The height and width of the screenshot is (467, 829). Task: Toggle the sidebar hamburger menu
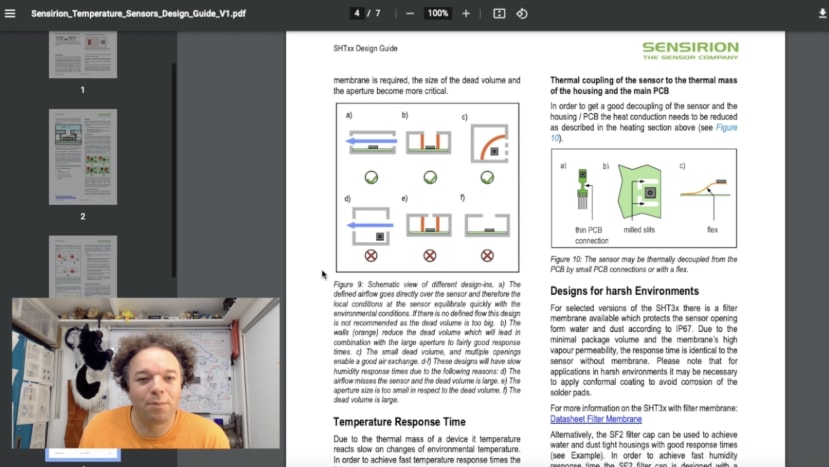(x=10, y=13)
